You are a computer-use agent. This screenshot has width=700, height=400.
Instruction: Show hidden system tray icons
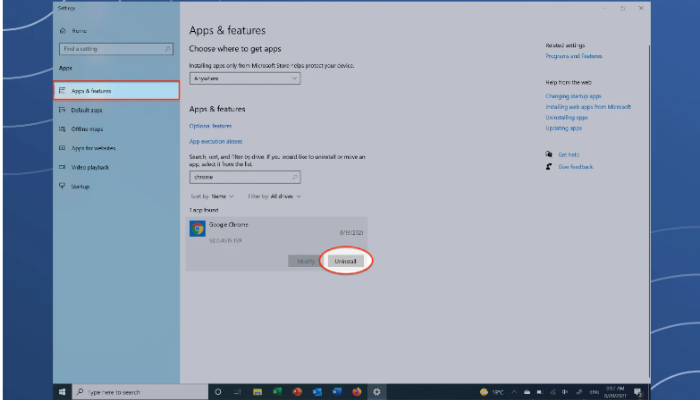pos(514,392)
